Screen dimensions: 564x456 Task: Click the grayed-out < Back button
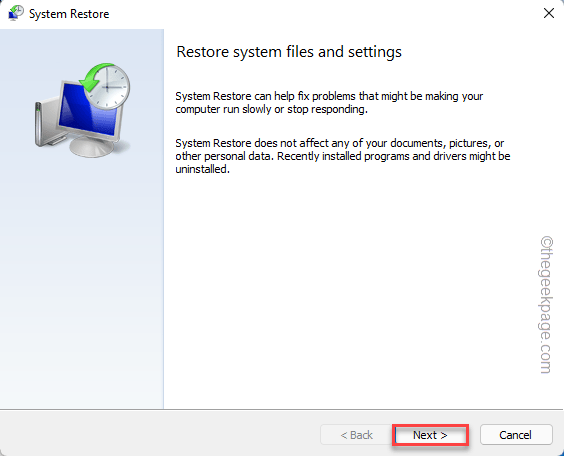(356, 435)
